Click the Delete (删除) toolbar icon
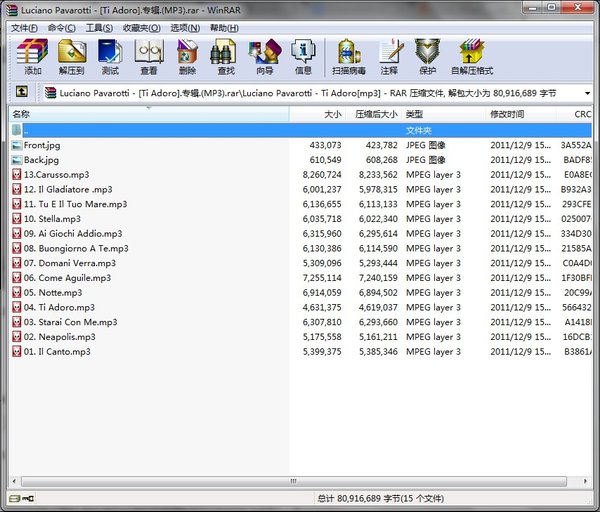This screenshot has width=600, height=512. [188, 51]
